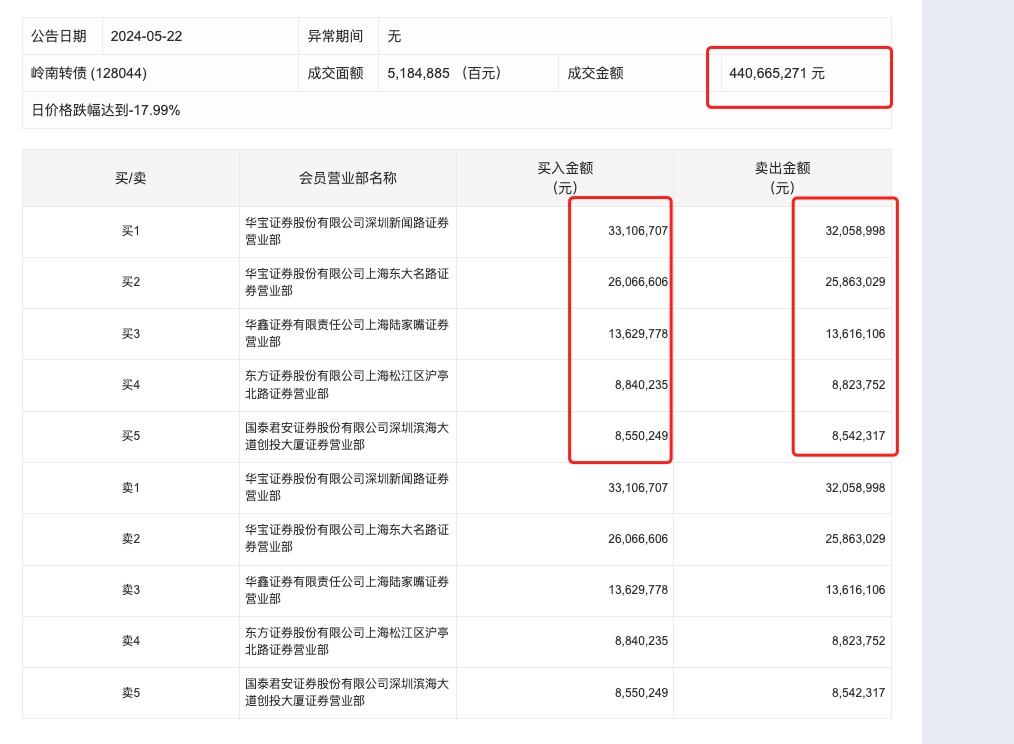This screenshot has width=1014, height=744.
Task: Click the 卖出金额 (元) column header
Action: click(x=781, y=178)
